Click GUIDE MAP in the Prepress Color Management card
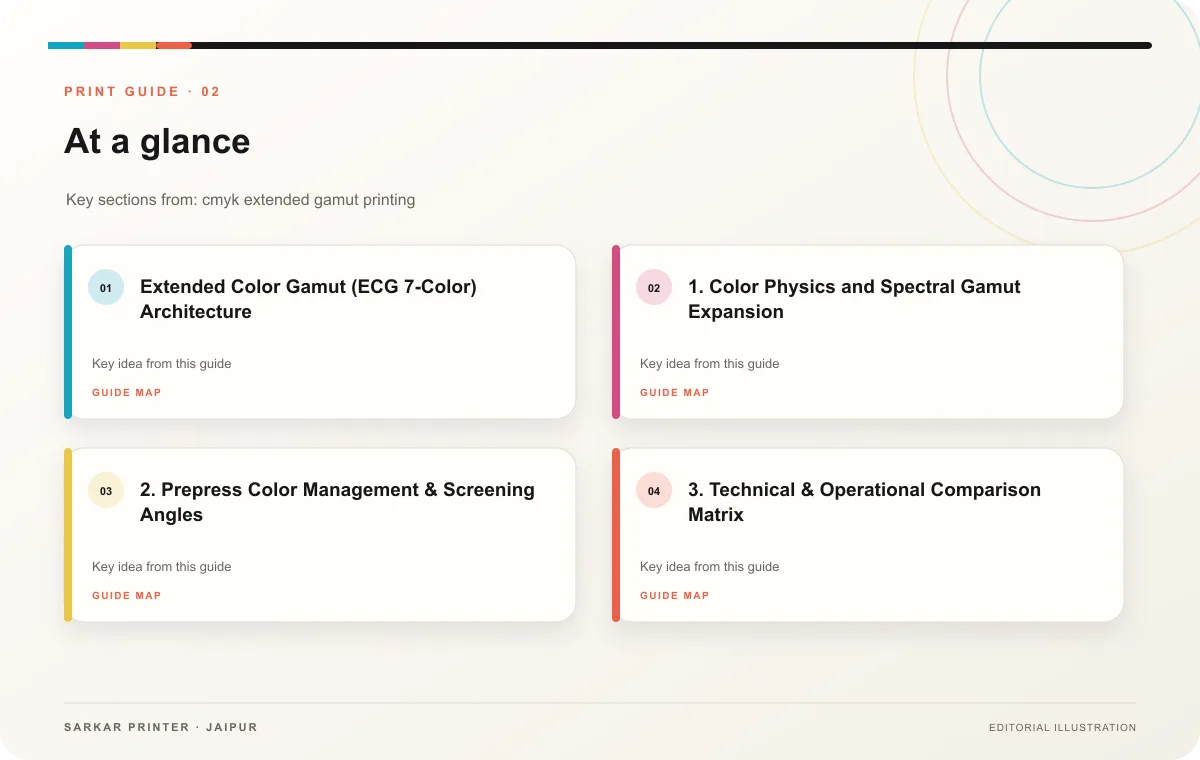1200x760 pixels. pyautogui.click(x=127, y=596)
